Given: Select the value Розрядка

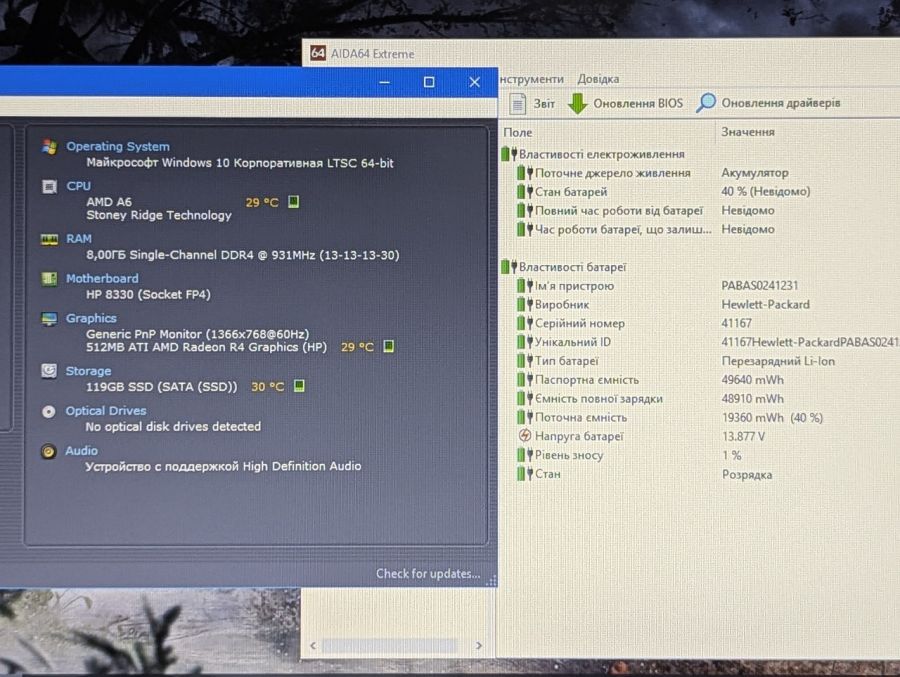Looking at the screenshot, I should (747, 475).
